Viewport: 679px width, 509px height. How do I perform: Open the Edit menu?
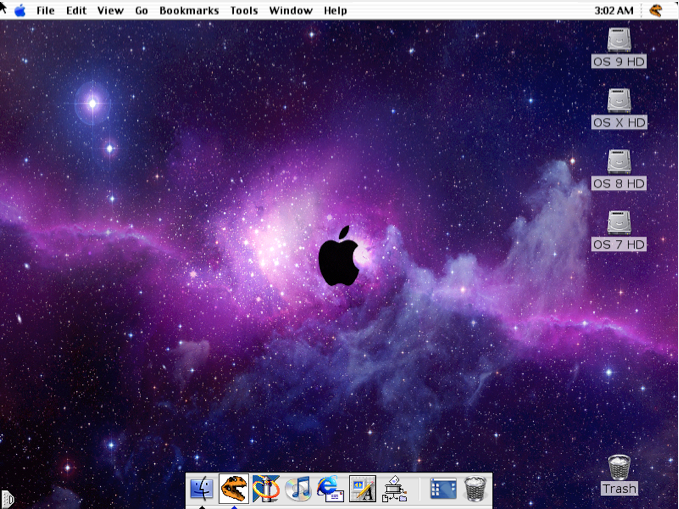click(76, 10)
